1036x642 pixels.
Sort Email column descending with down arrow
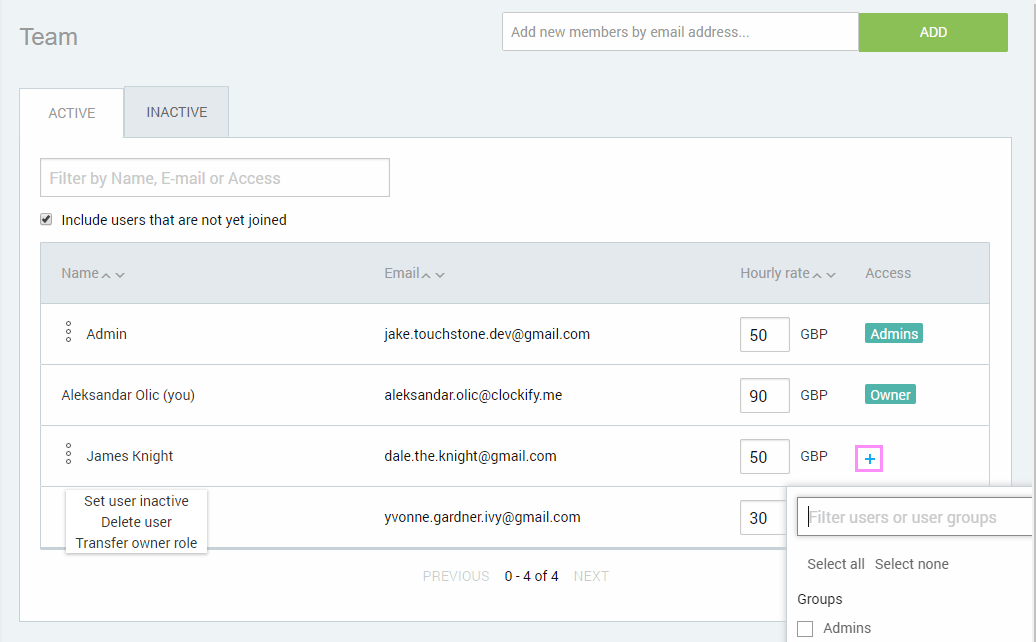pyautogui.click(x=440, y=275)
